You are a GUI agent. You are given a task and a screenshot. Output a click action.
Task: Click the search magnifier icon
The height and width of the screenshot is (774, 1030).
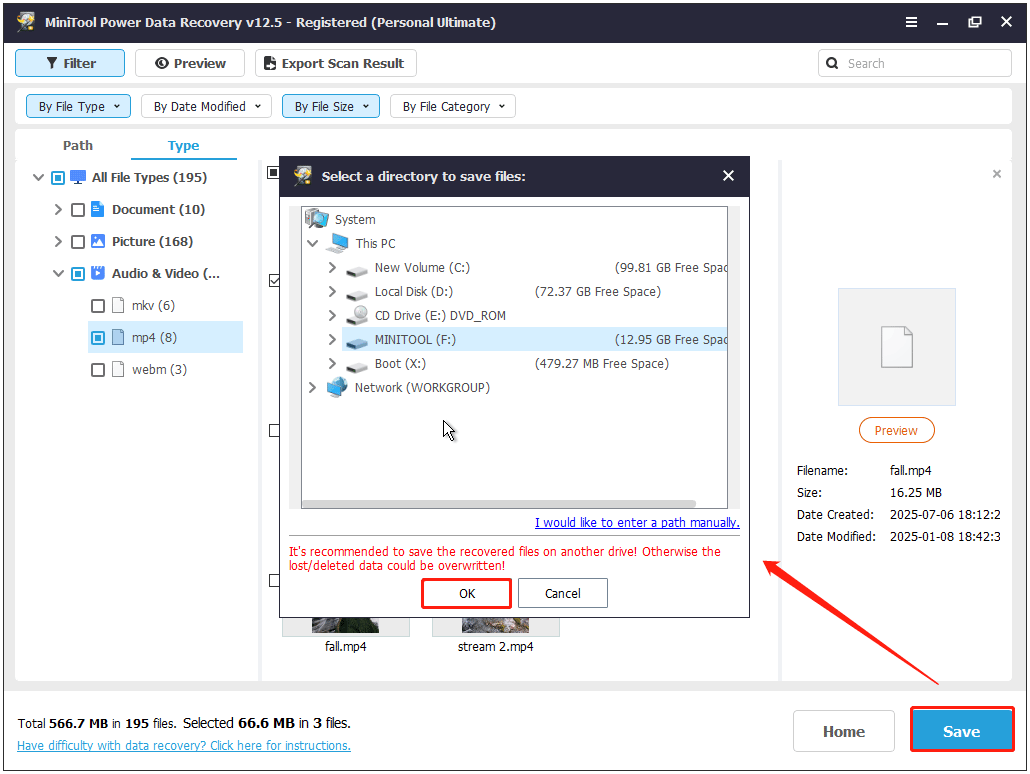pyautogui.click(x=832, y=63)
